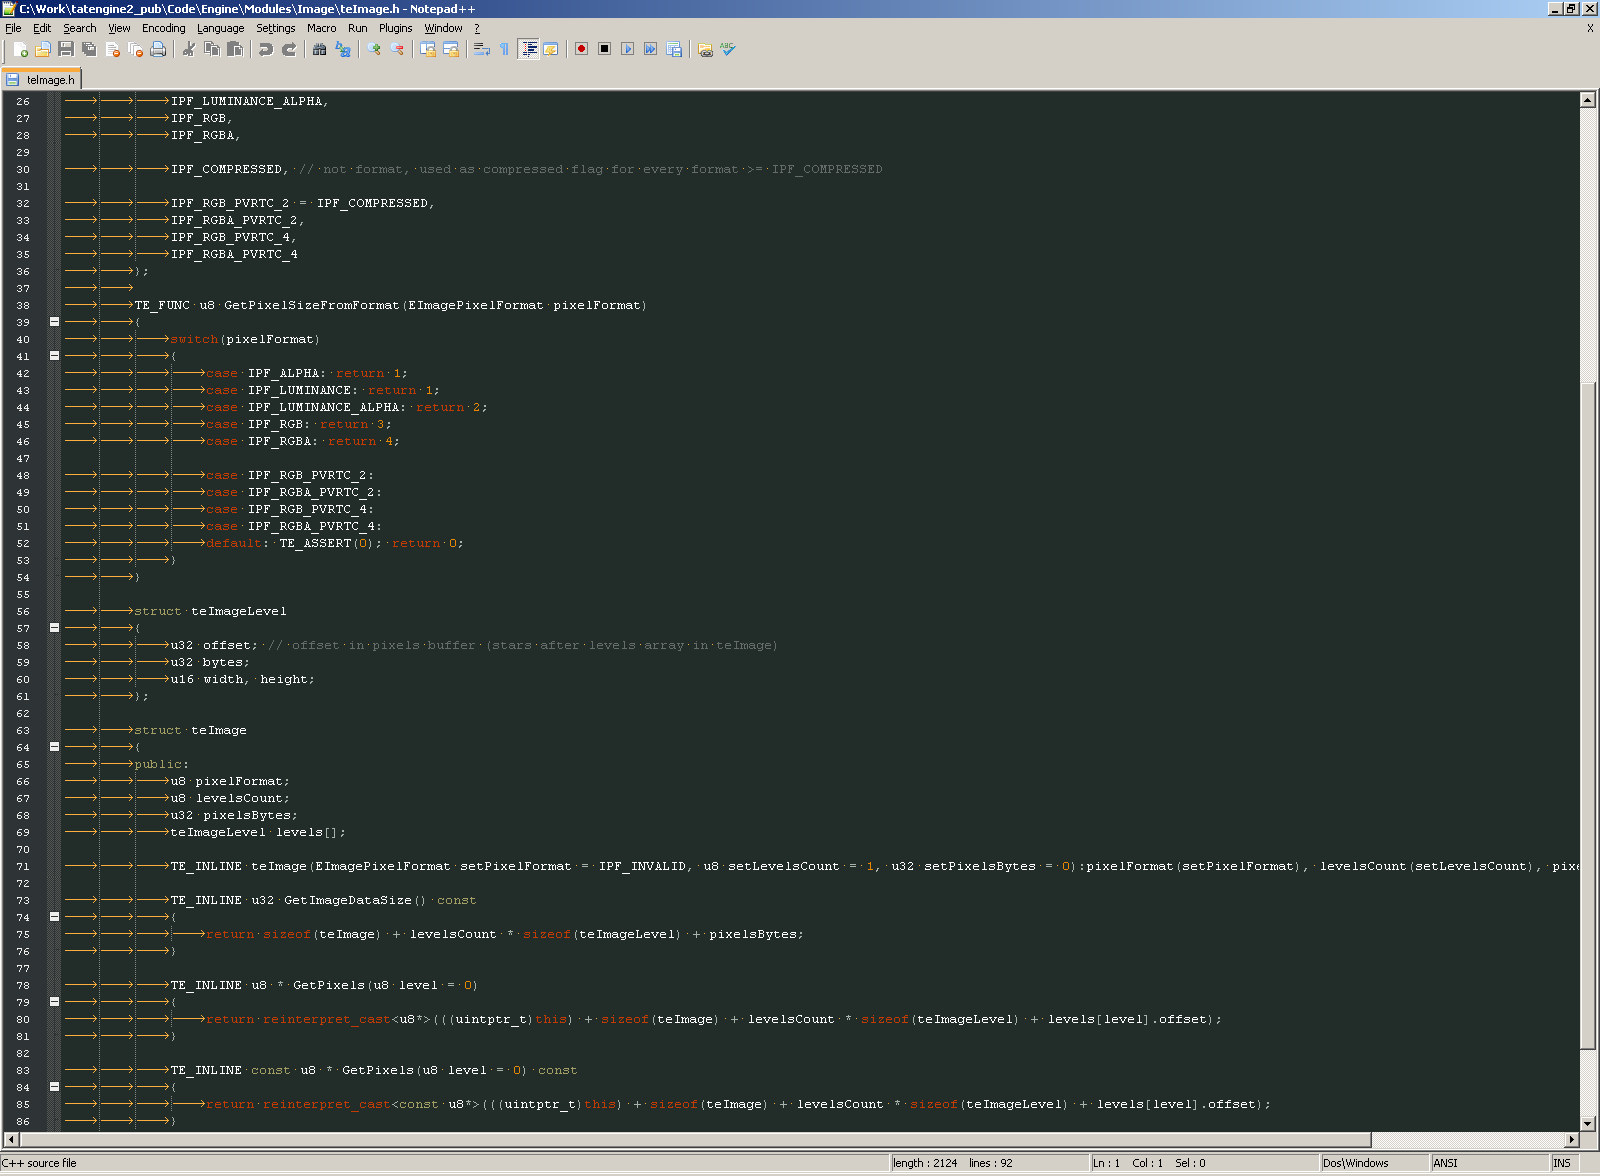Collapse the teImageLevel struct fold at line 57
The image size is (1600, 1176).
tap(54, 628)
